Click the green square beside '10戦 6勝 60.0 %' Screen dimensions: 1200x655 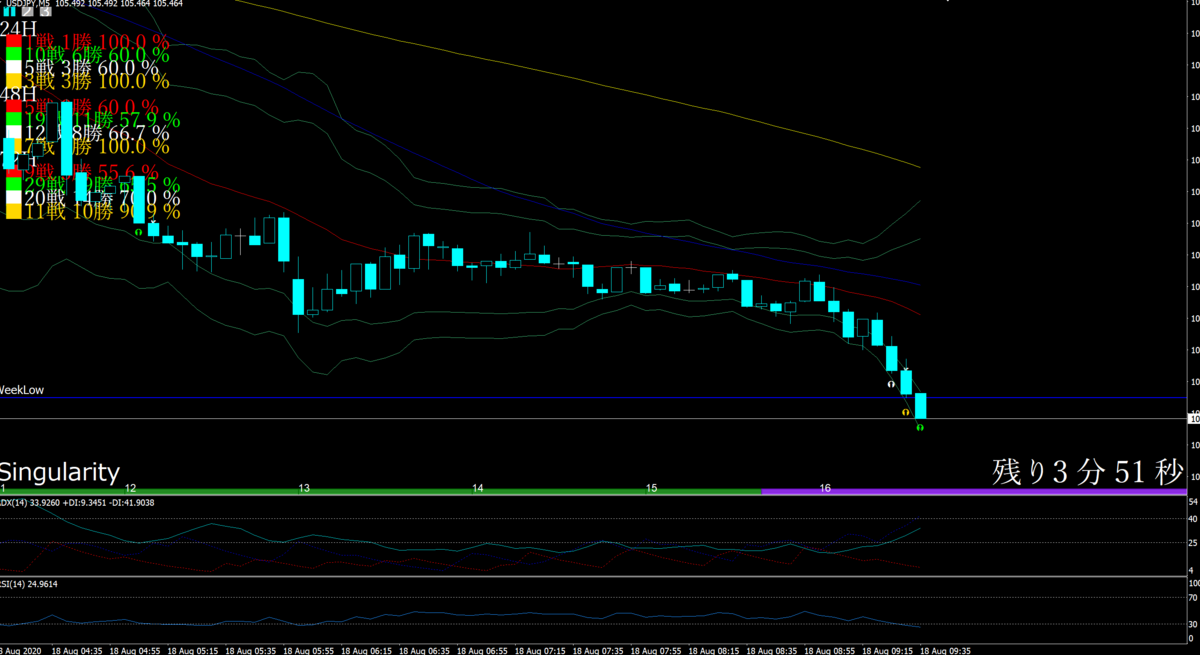click(14, 56)
